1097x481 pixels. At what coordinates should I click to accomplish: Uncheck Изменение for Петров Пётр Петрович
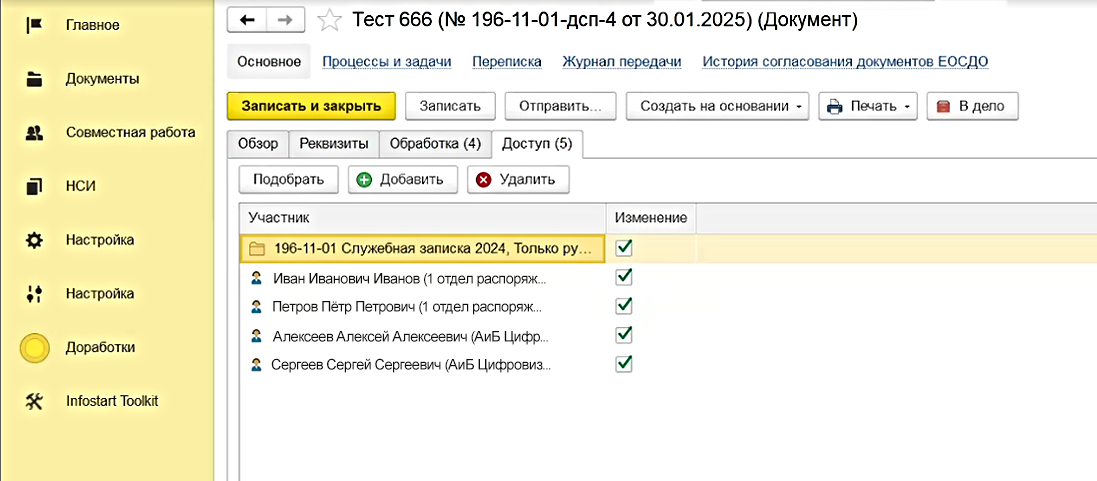(625, 305)
